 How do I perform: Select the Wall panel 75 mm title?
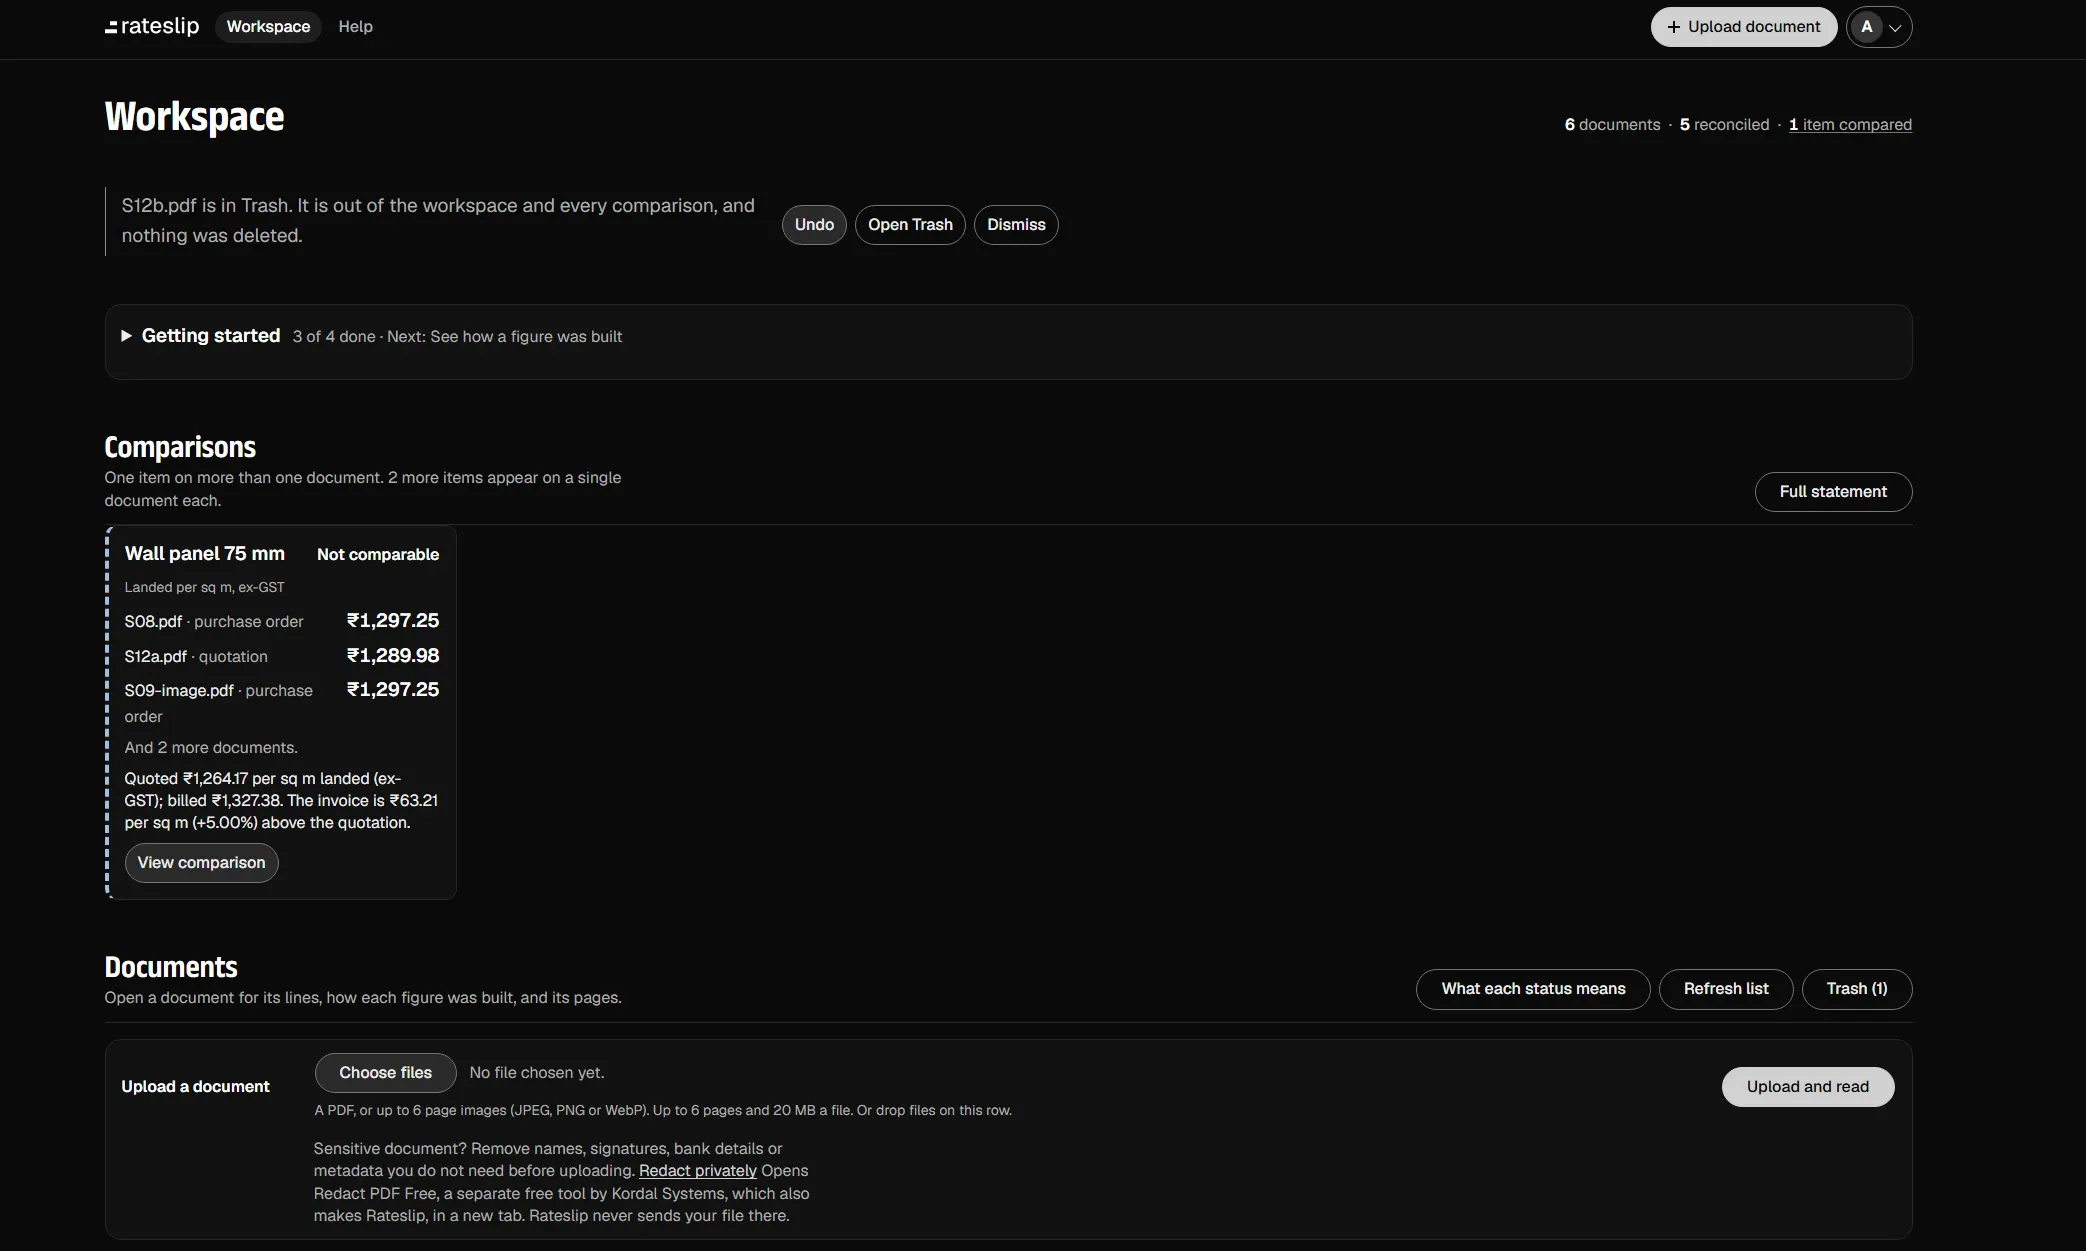(x=204, y=554)
